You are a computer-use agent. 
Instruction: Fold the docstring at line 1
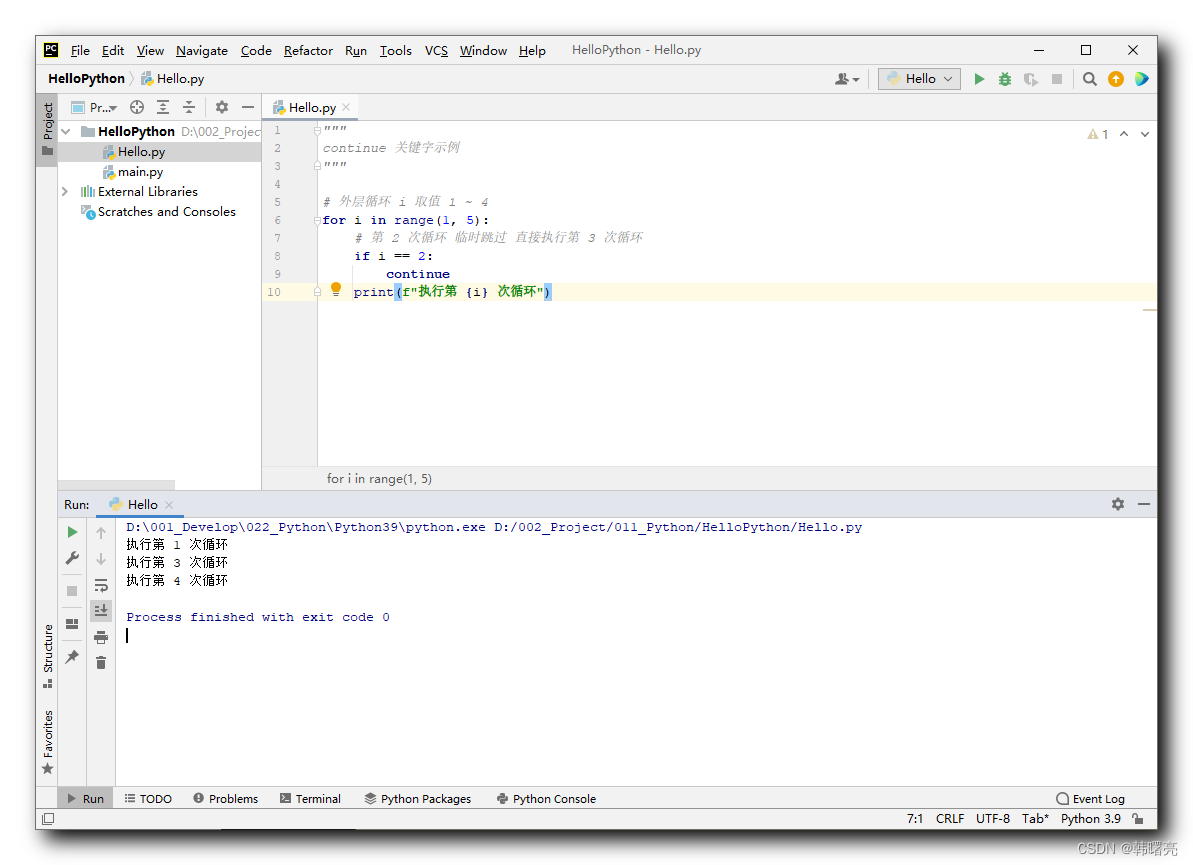coord(317,131)
